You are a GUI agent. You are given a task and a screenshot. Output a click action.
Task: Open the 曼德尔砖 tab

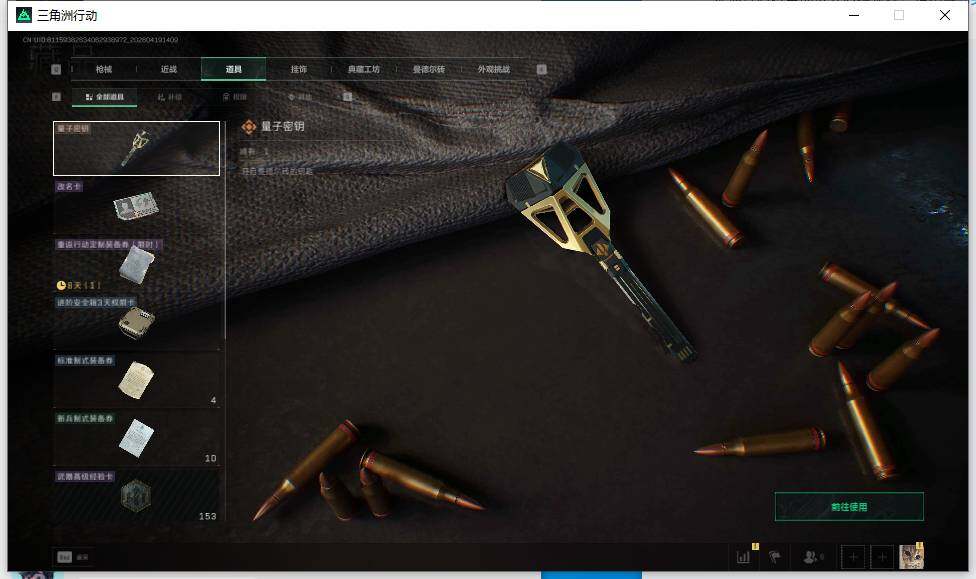[429, 69]
